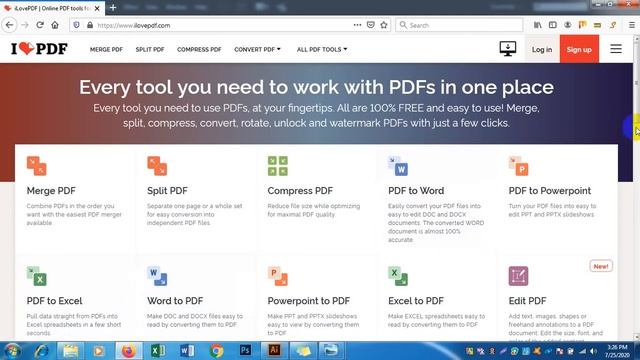
Task: Open Photoshop from the taskbar
Action: point(245,351)
